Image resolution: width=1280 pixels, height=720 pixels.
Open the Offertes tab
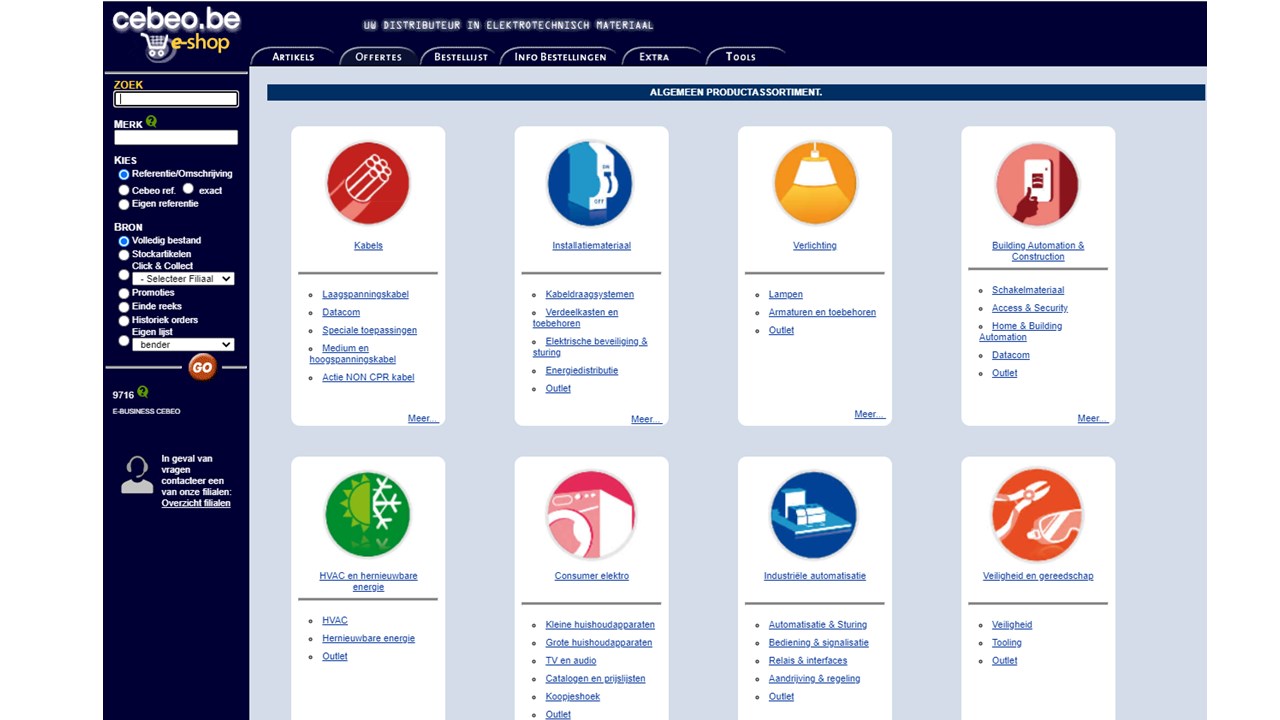tap(379, 57)
